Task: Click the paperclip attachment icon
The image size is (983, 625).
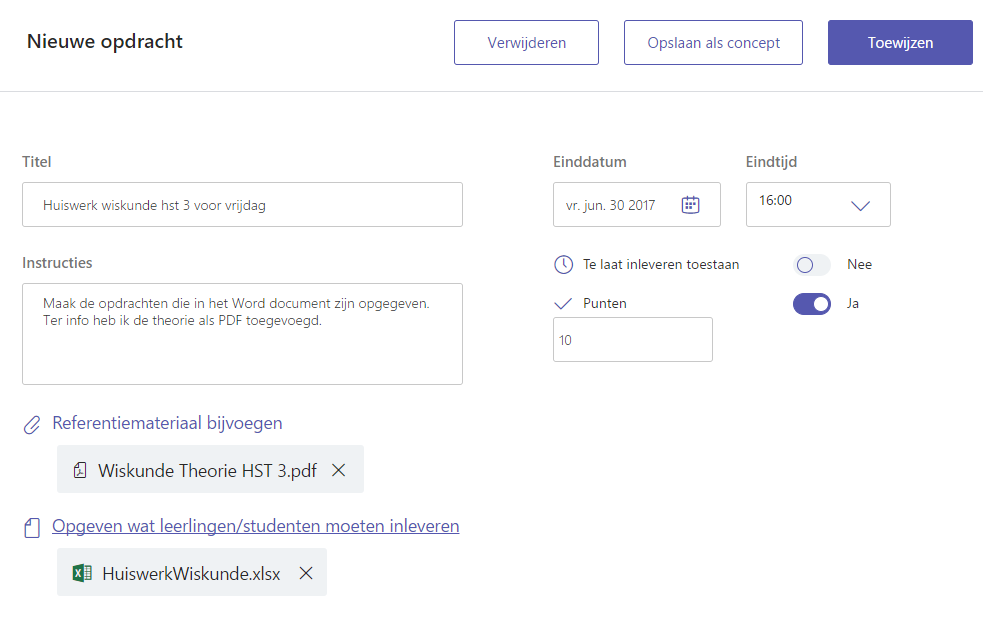Action: tap(32, 425)
